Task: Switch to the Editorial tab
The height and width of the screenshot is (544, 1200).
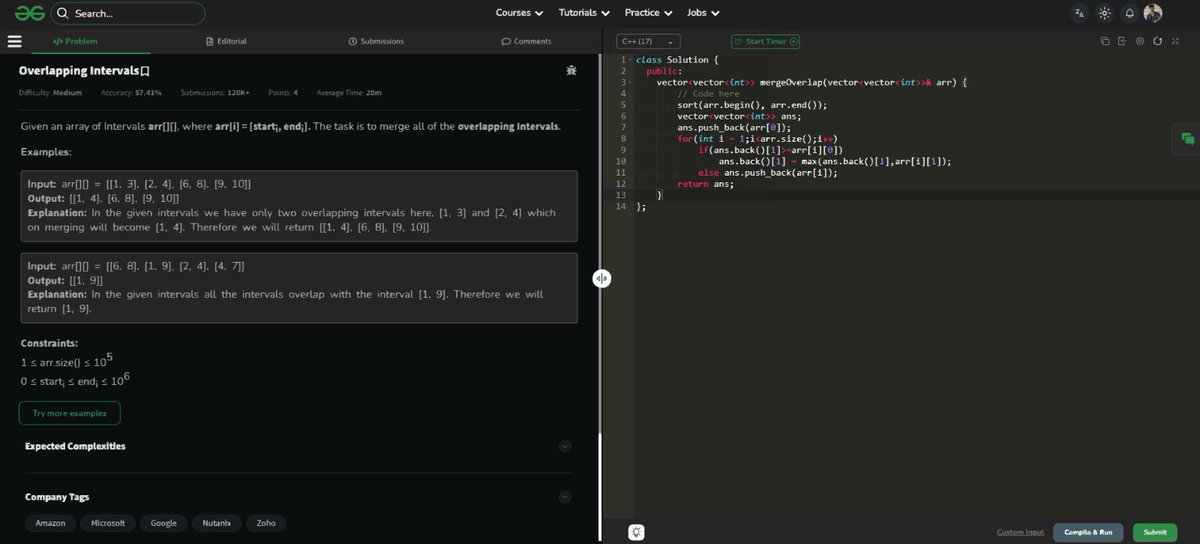Action: pos(225,42)
